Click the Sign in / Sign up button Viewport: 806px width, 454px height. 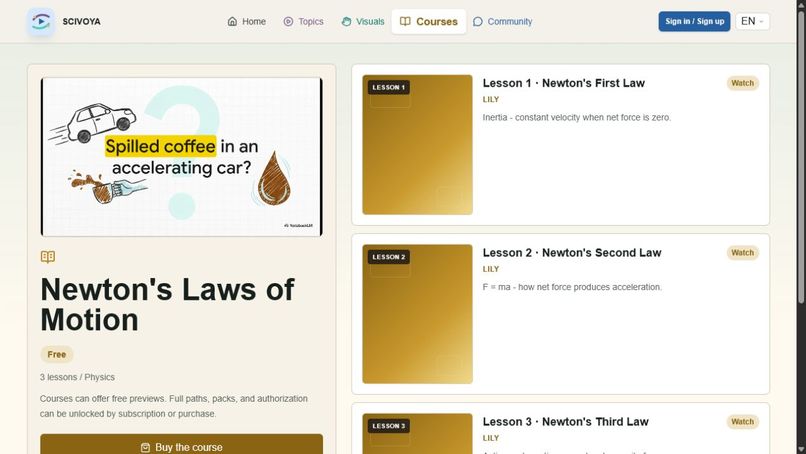click(x=694, y=22)
